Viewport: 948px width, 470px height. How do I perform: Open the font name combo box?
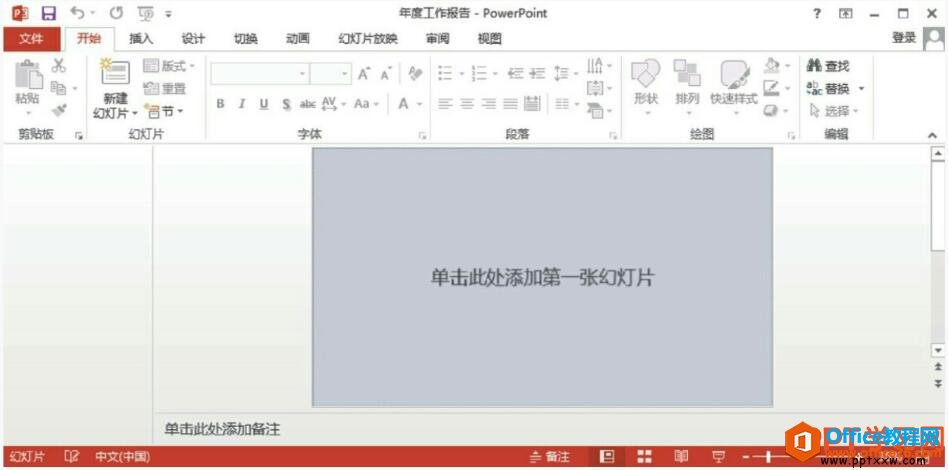tap(260, 74)
